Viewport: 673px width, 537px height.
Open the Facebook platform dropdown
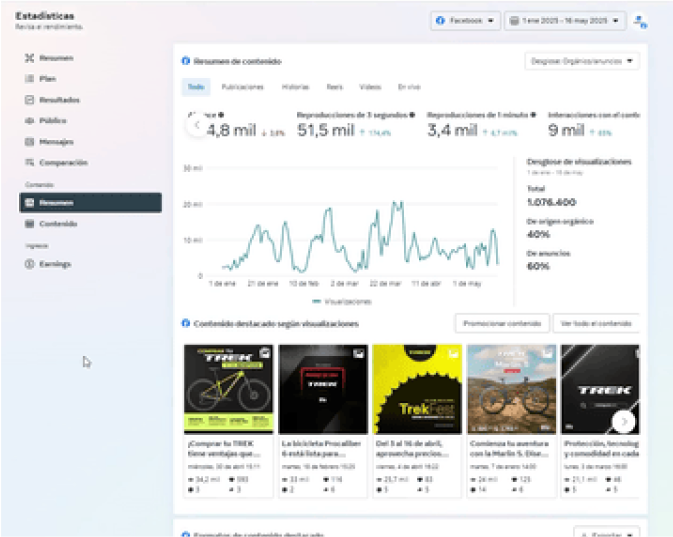coord(465,21)
